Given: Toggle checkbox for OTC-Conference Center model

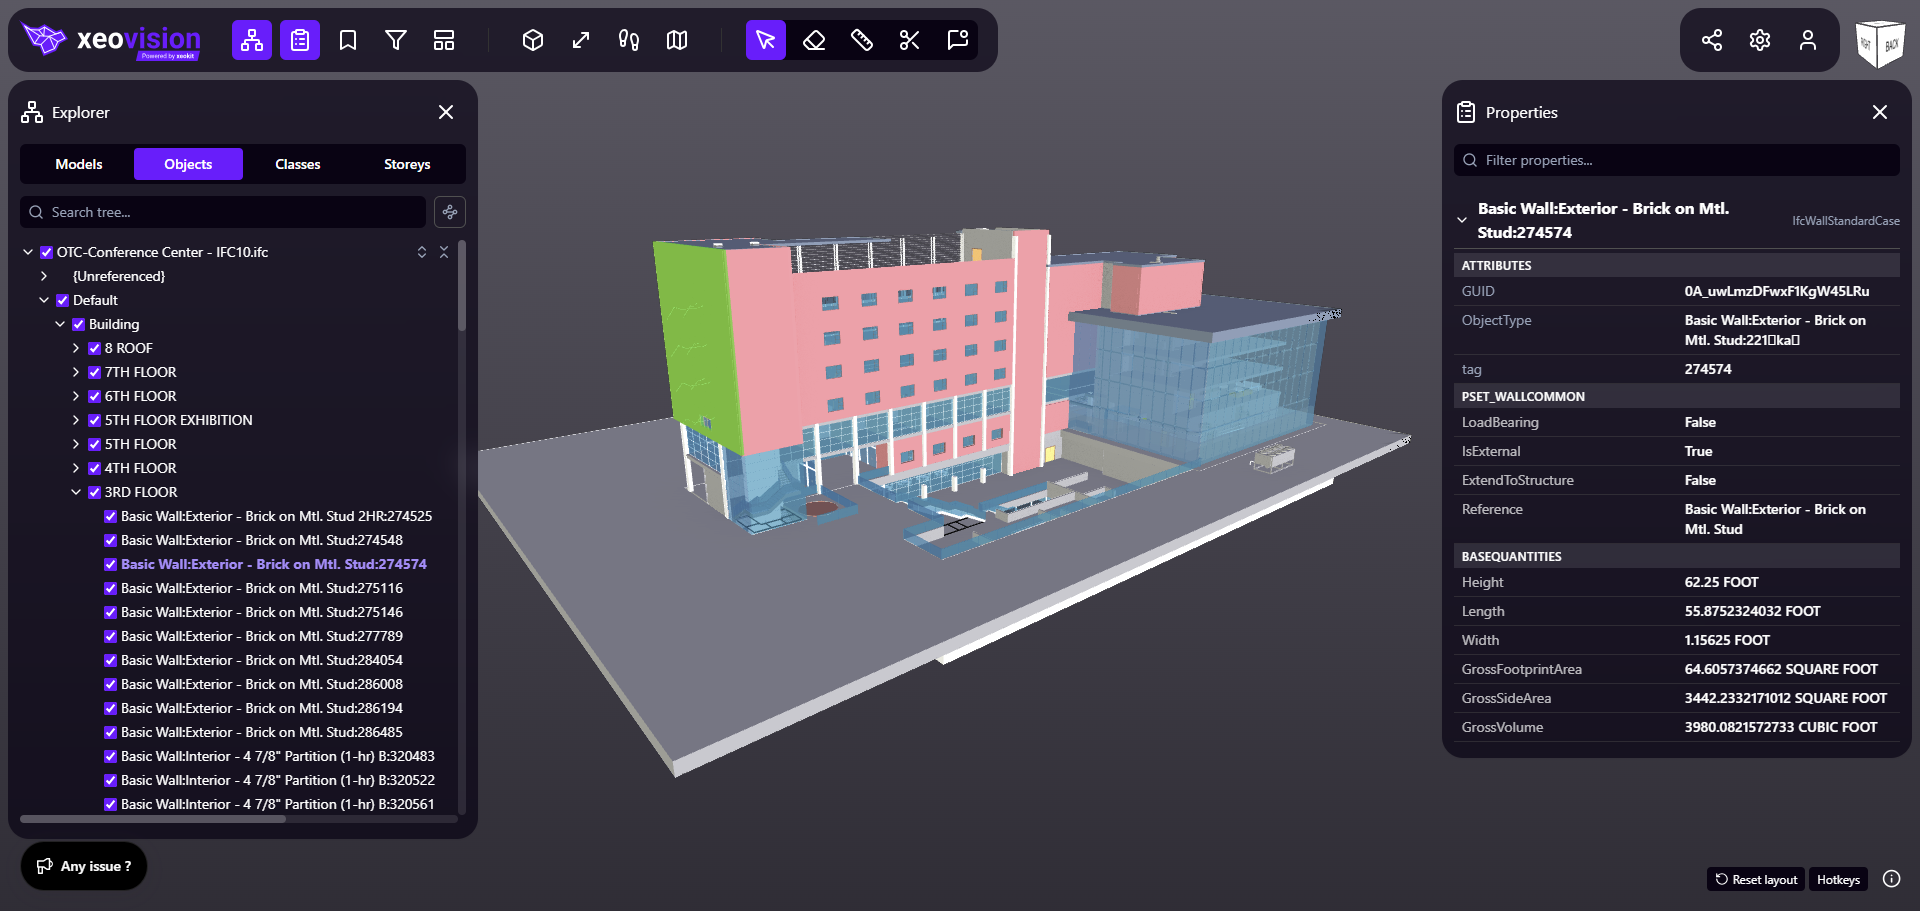Looking at the screenshot, I should click(46, 252).
